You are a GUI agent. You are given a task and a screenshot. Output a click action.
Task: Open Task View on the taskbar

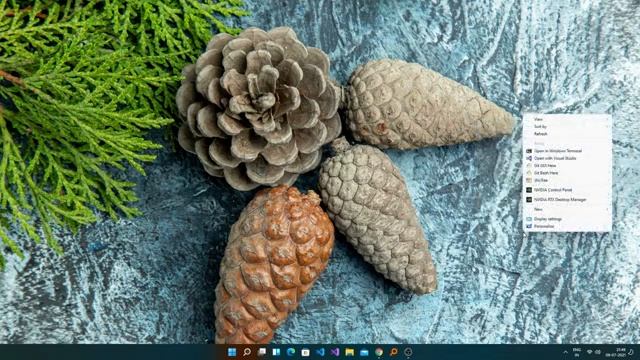[x=262, y=352]
